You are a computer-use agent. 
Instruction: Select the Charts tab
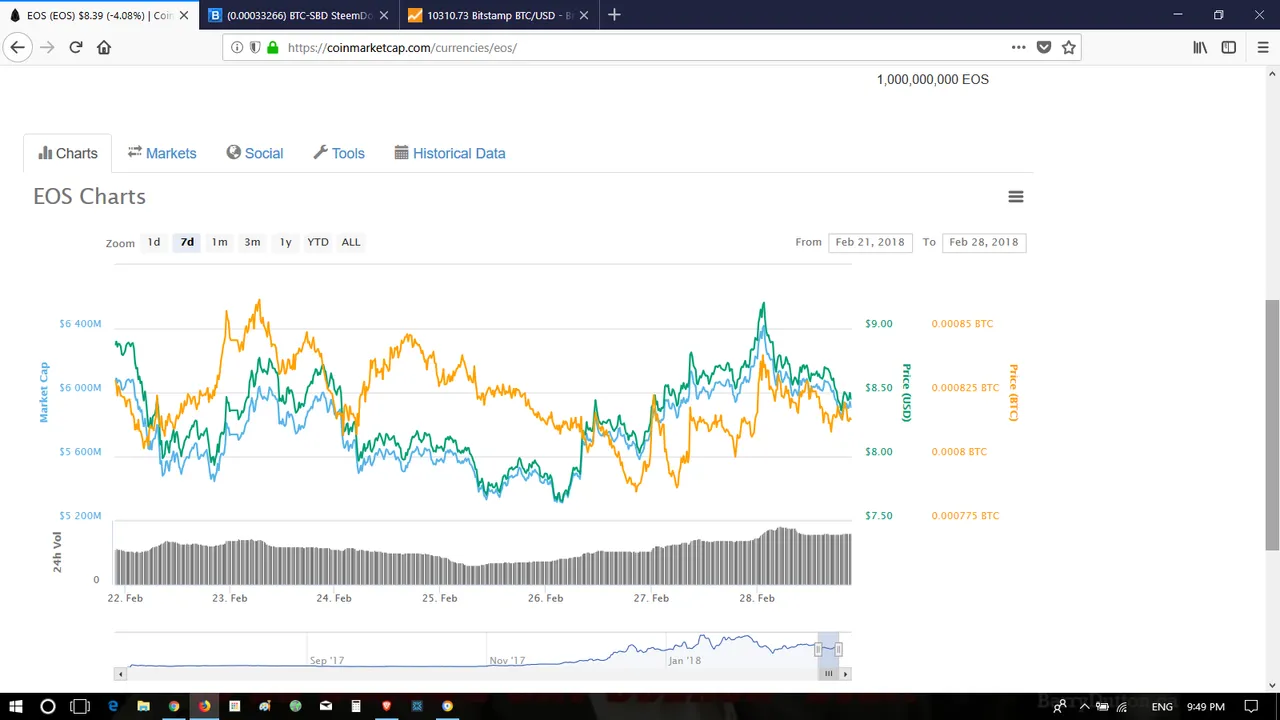tap(68, 153)
